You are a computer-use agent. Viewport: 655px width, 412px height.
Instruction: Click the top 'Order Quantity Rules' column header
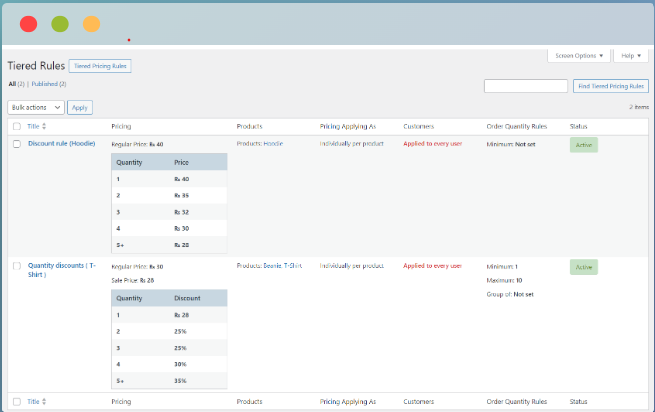click(x=517, y=126)
